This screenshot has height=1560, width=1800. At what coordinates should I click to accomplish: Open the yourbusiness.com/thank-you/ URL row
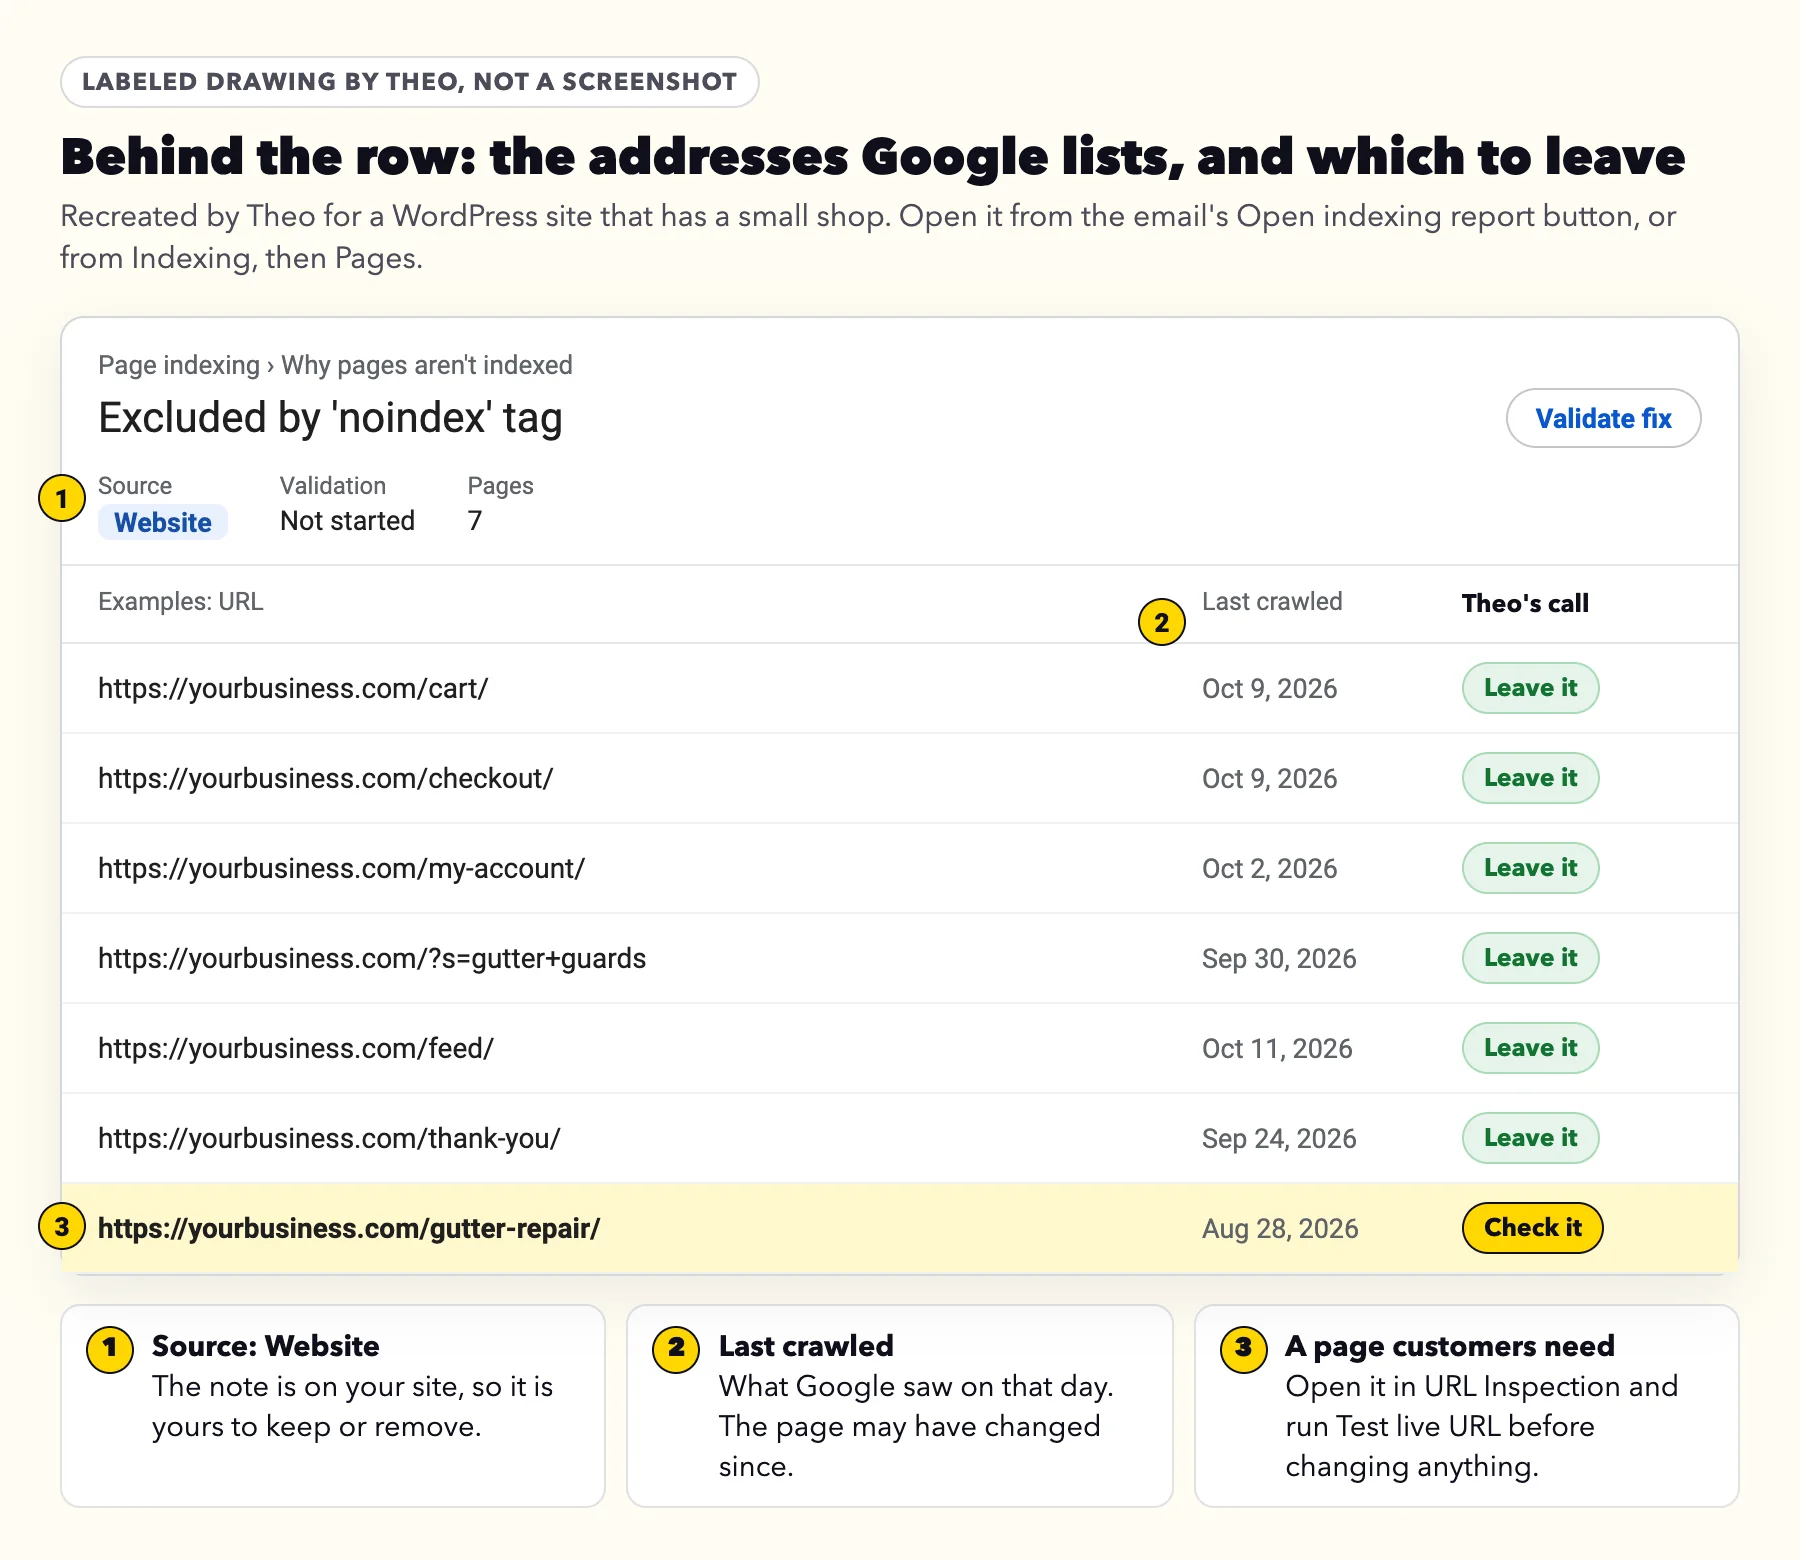click(900, 1138)
